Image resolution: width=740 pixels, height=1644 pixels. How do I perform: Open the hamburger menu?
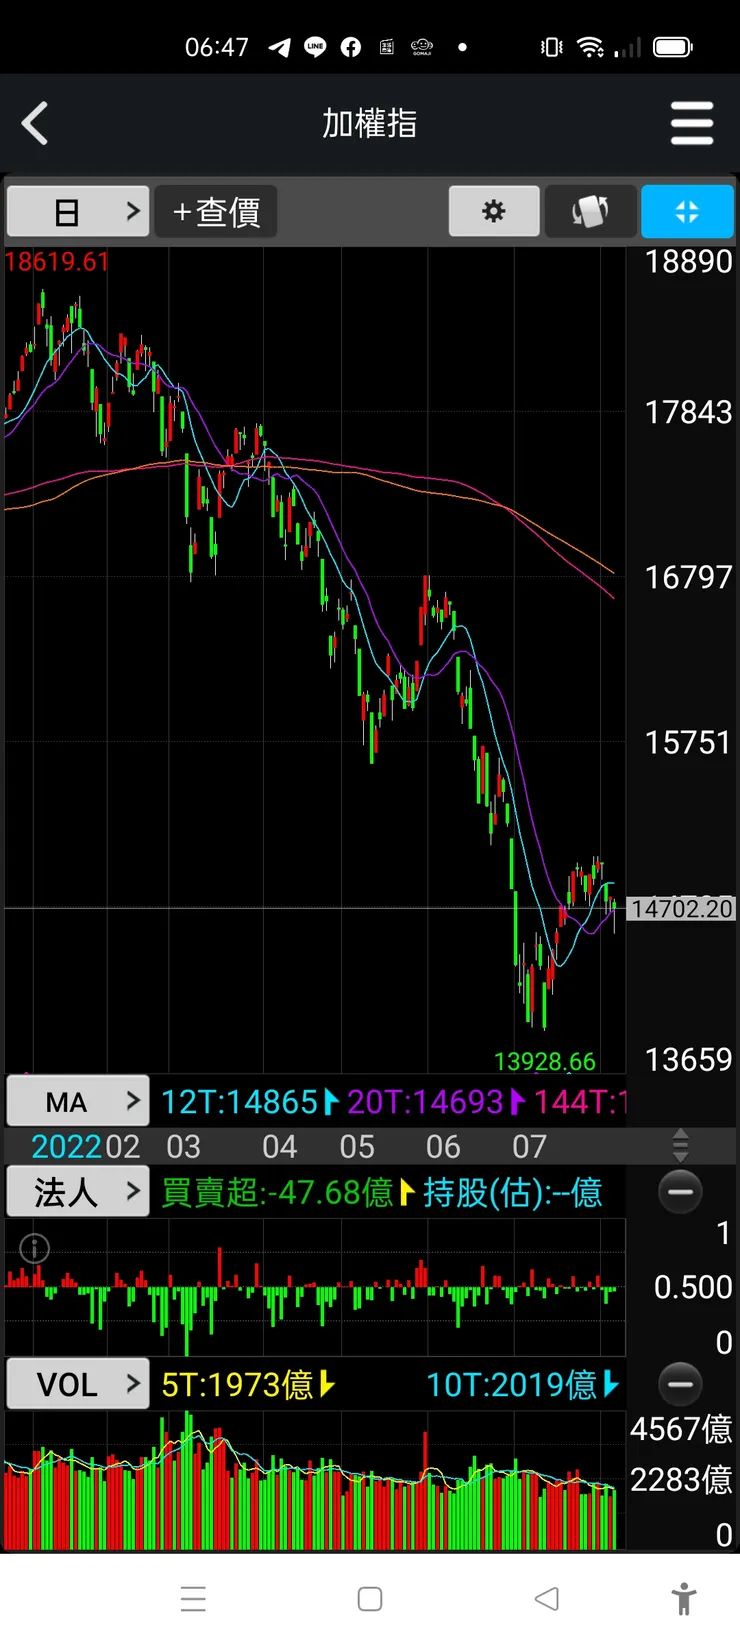click(x=692, y=124)
